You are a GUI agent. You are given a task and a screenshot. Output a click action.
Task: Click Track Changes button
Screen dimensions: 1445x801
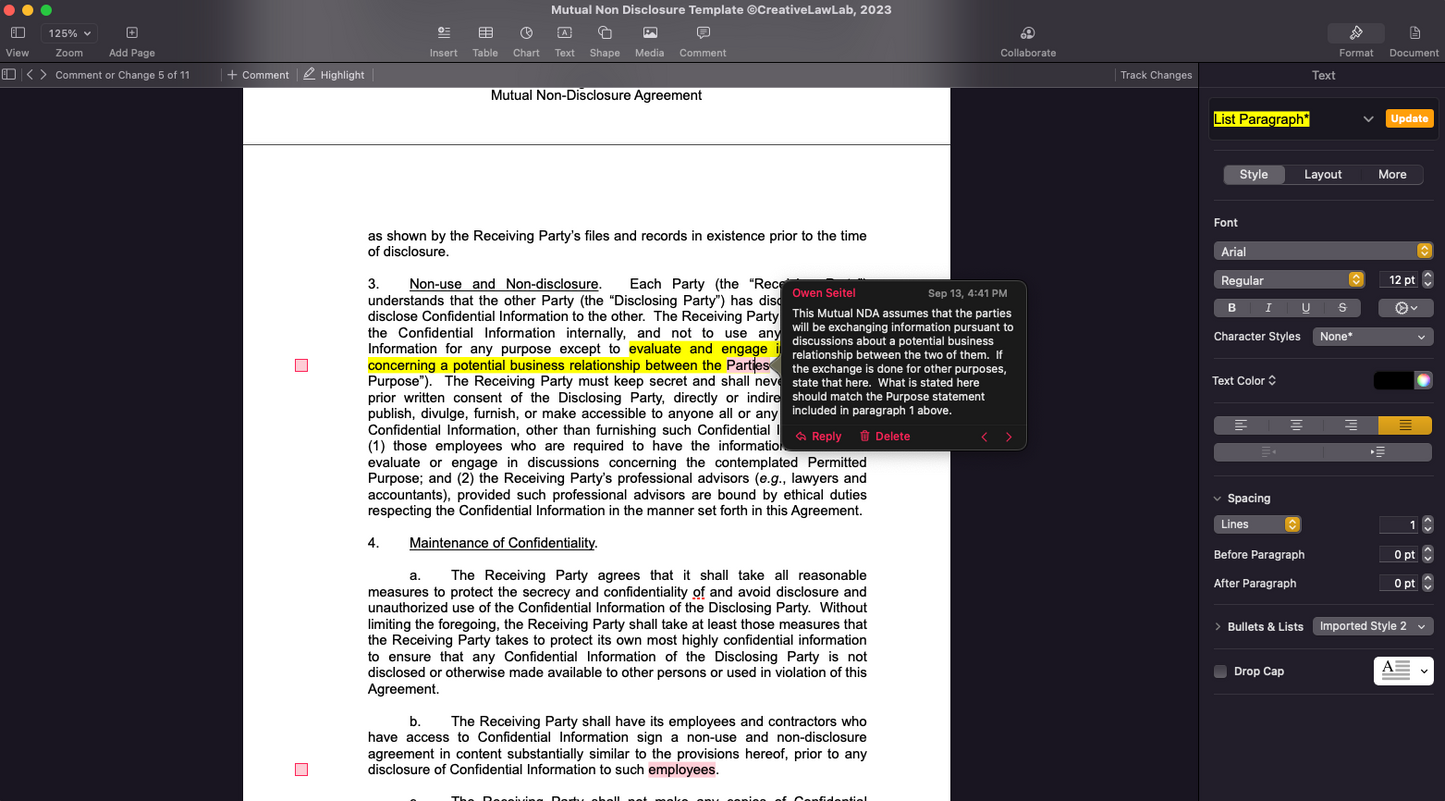coord(1156,75)
